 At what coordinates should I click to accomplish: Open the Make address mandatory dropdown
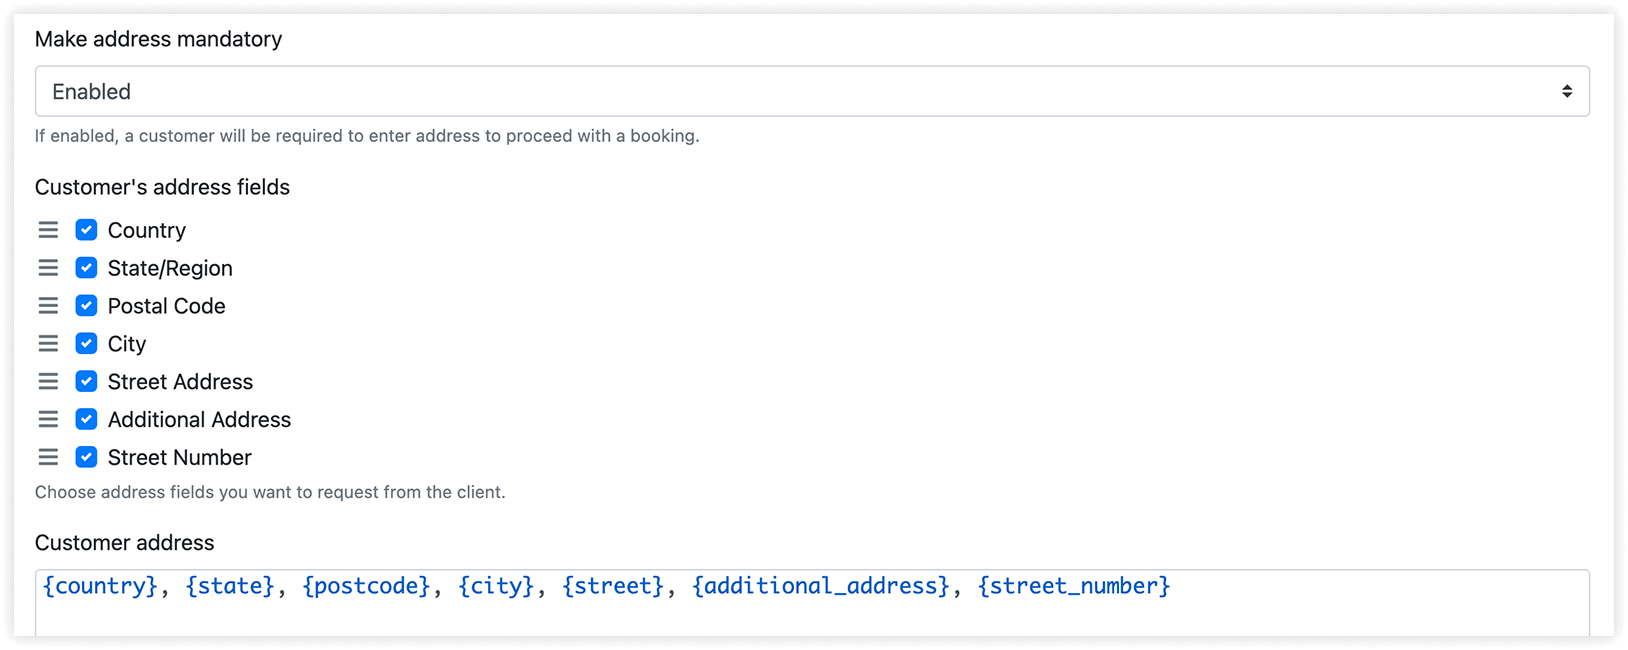click(812, 92)
